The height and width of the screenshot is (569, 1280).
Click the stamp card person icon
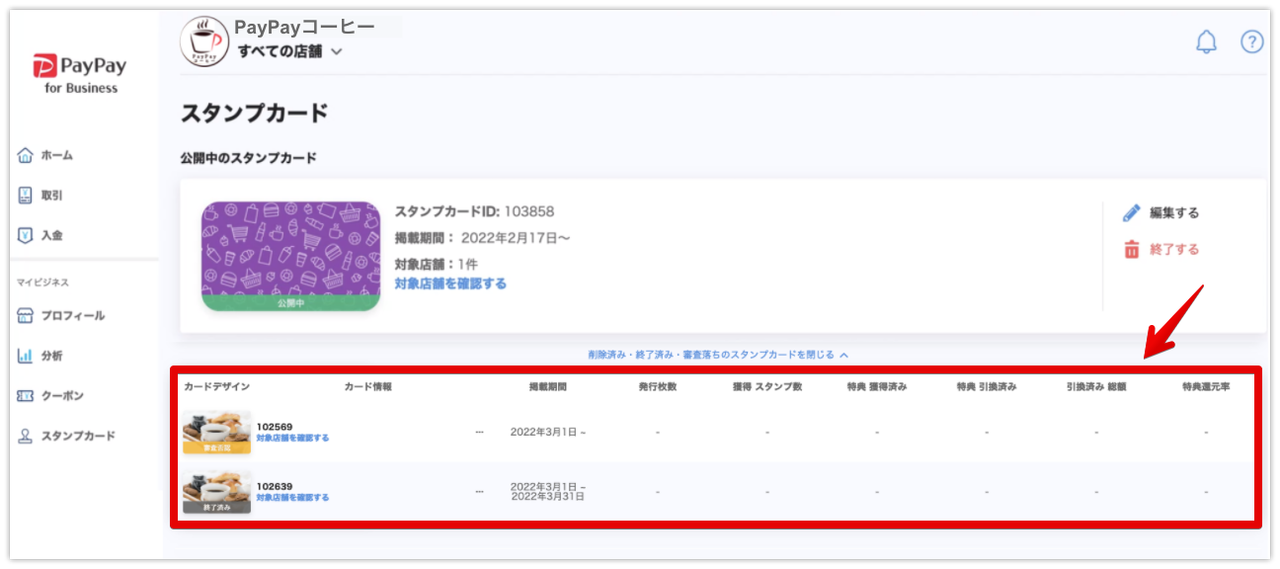click(26, 436)
